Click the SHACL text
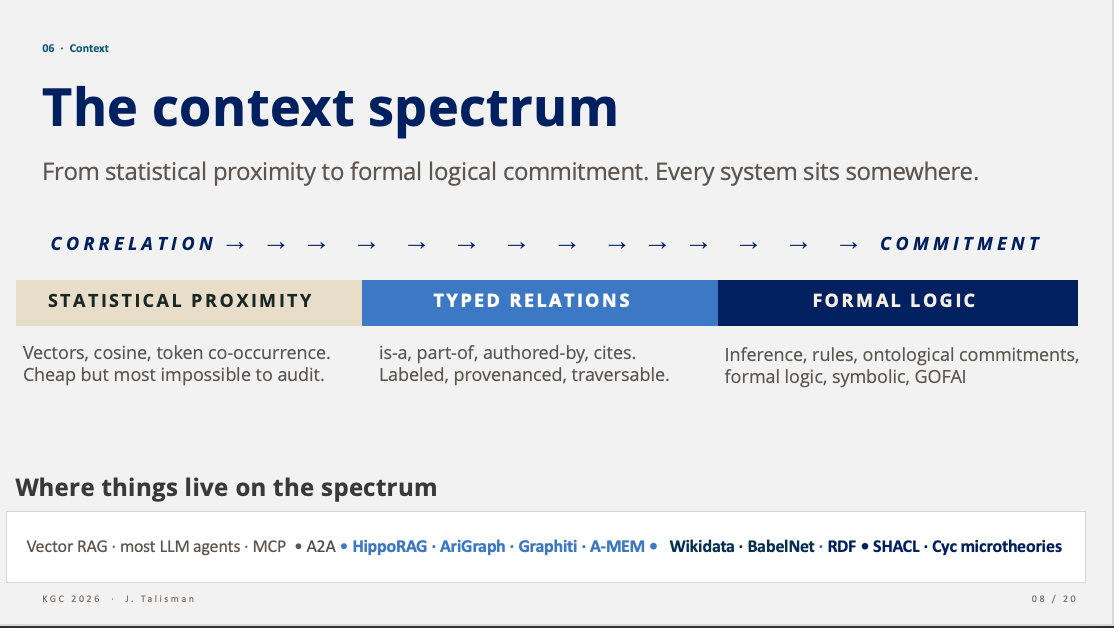The width and height of the screenshot is (1114, 628). pyautogui.click(x=896, y=546)
